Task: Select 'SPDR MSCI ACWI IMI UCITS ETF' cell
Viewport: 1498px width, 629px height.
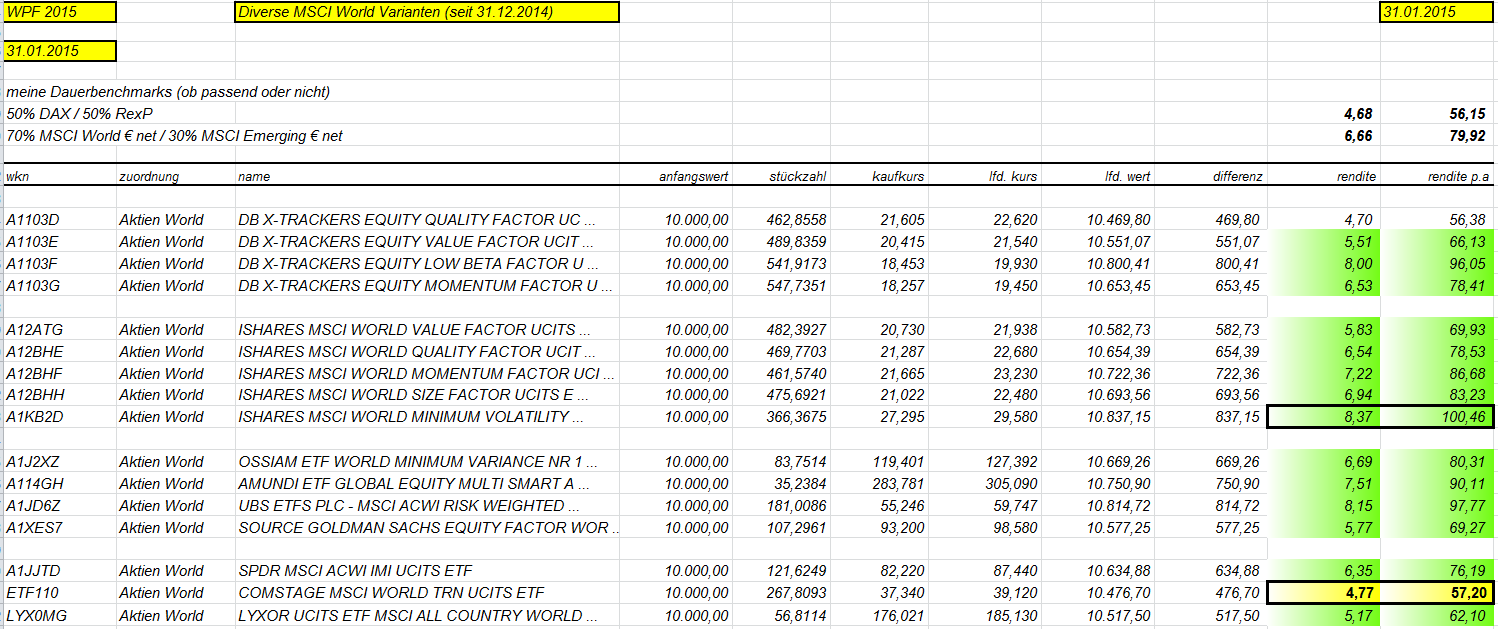Action: [x=355, y=571]
